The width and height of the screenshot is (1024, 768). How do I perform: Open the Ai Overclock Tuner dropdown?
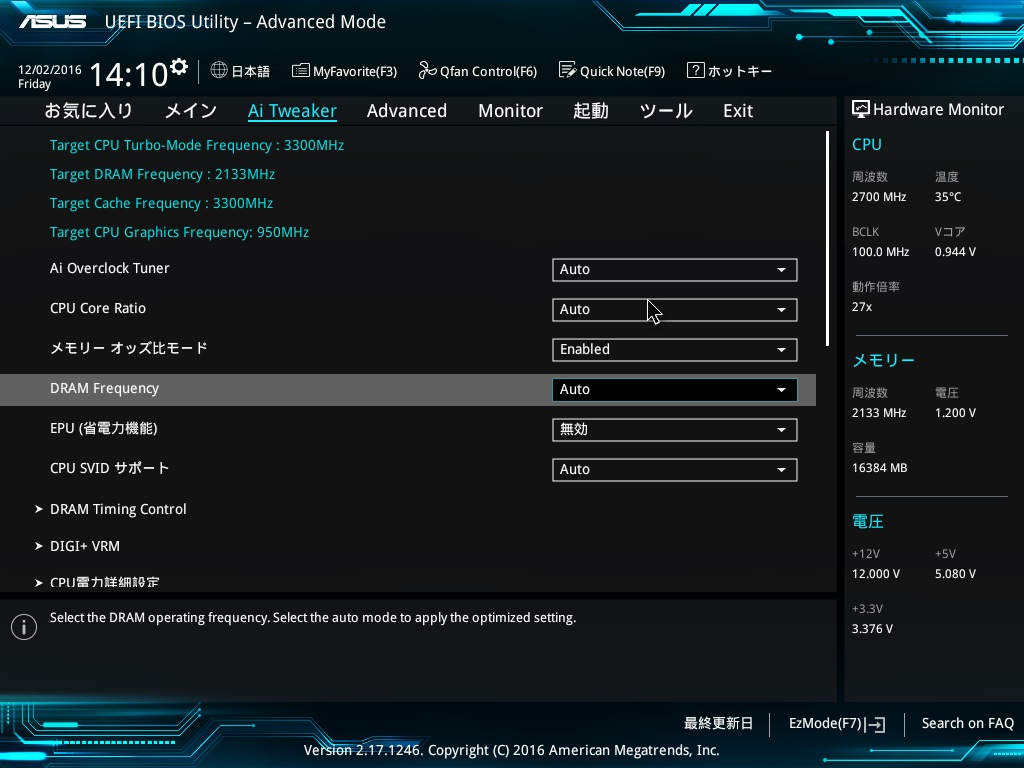(675, 270)
